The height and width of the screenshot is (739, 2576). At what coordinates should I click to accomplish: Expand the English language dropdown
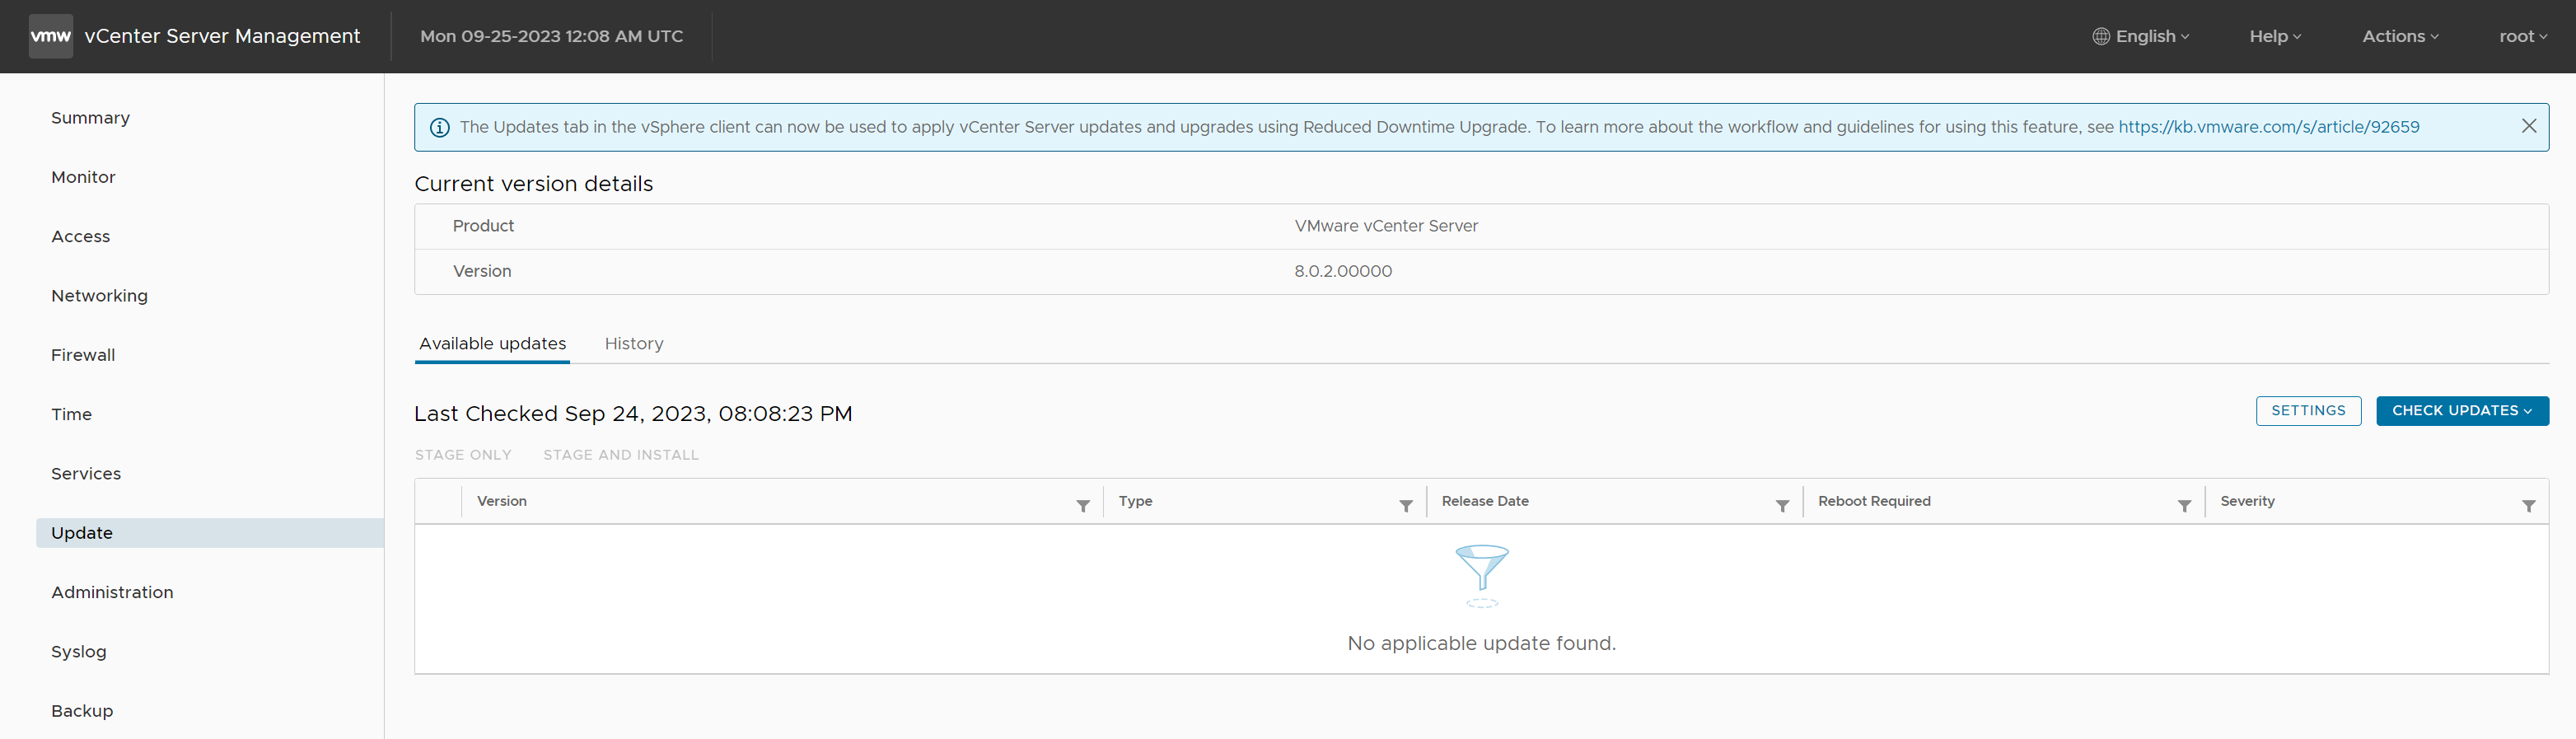(x=2141, y=36)
